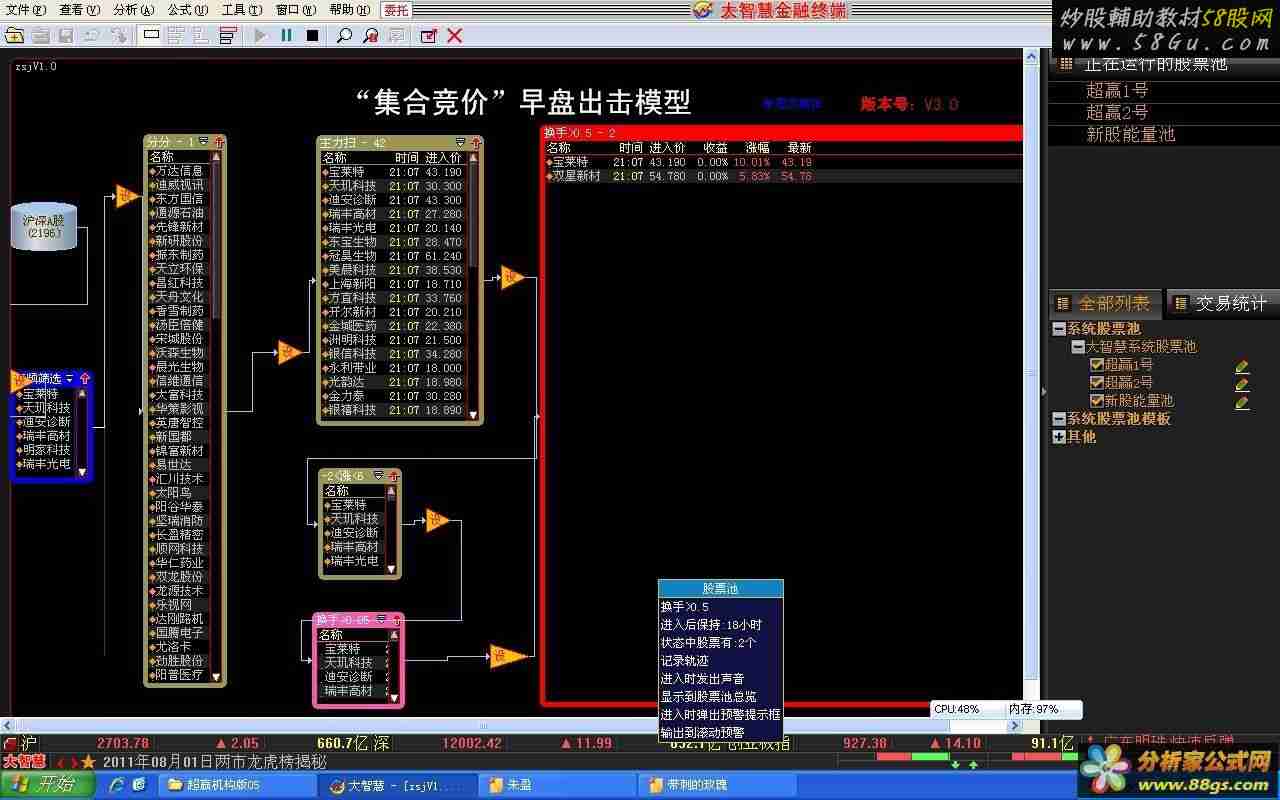
Task: Select 新股能量池 in the running pools list
Action: click(1130, 134)
